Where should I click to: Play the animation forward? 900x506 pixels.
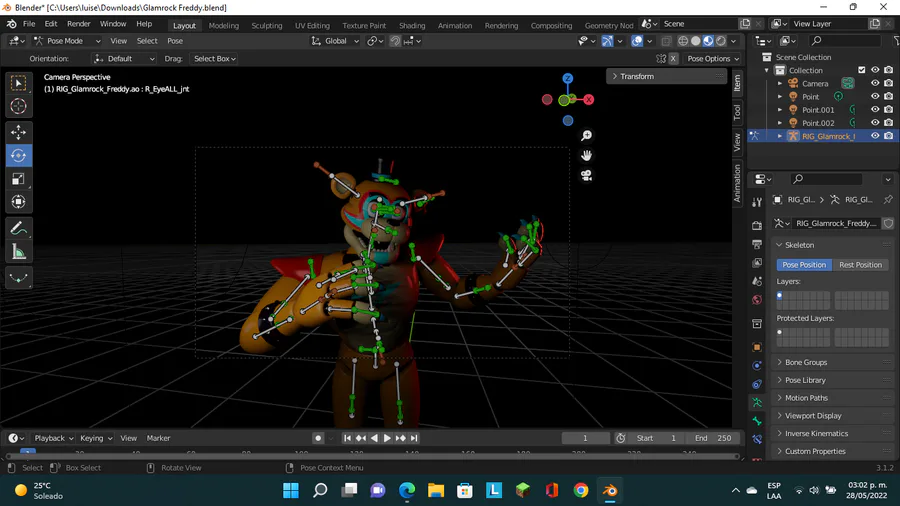click(x=387, y=438)
